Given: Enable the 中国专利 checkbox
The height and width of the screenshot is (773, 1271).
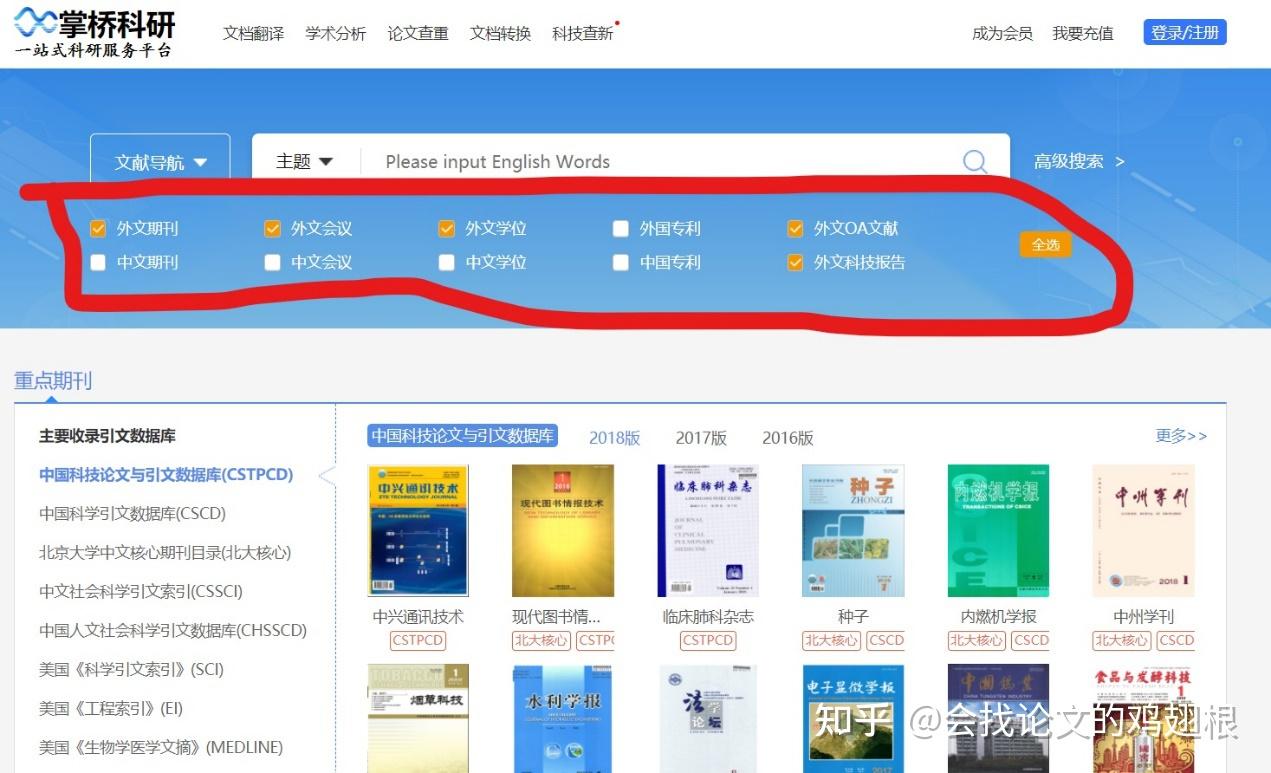Looking at the screenshot, I should pyautogui.click(x=620, y=262).
